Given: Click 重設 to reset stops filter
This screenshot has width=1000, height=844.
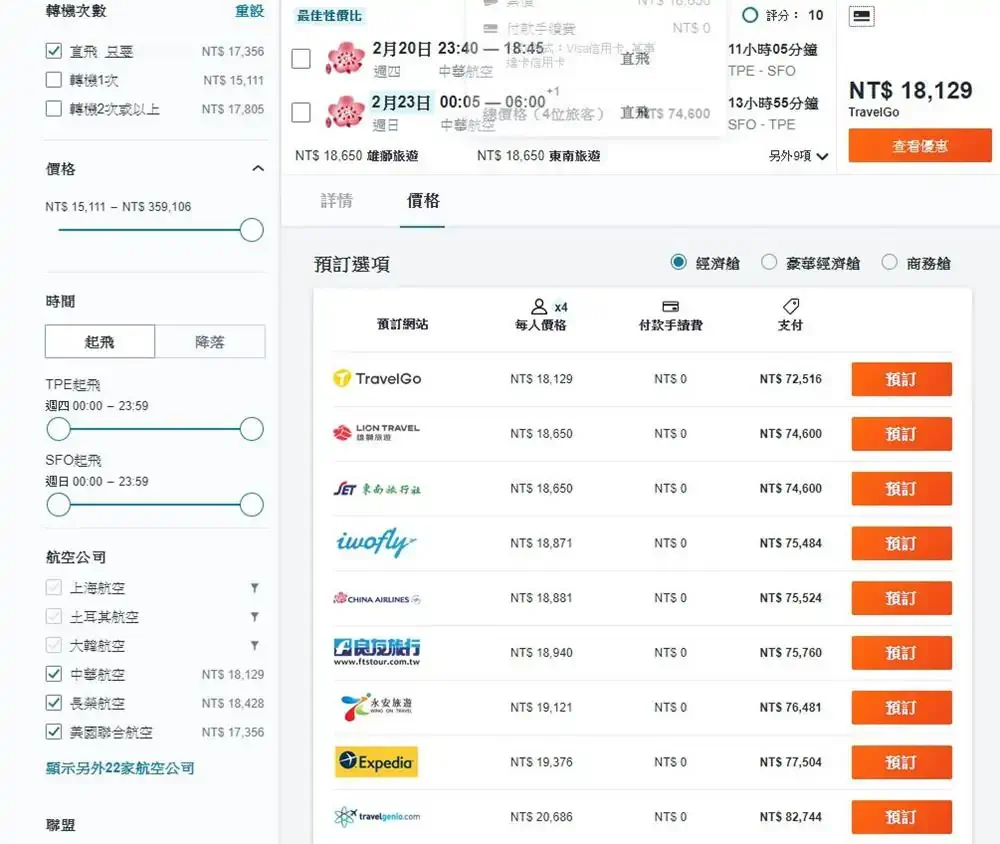Looking at the screenshot, I should [249, 11].
